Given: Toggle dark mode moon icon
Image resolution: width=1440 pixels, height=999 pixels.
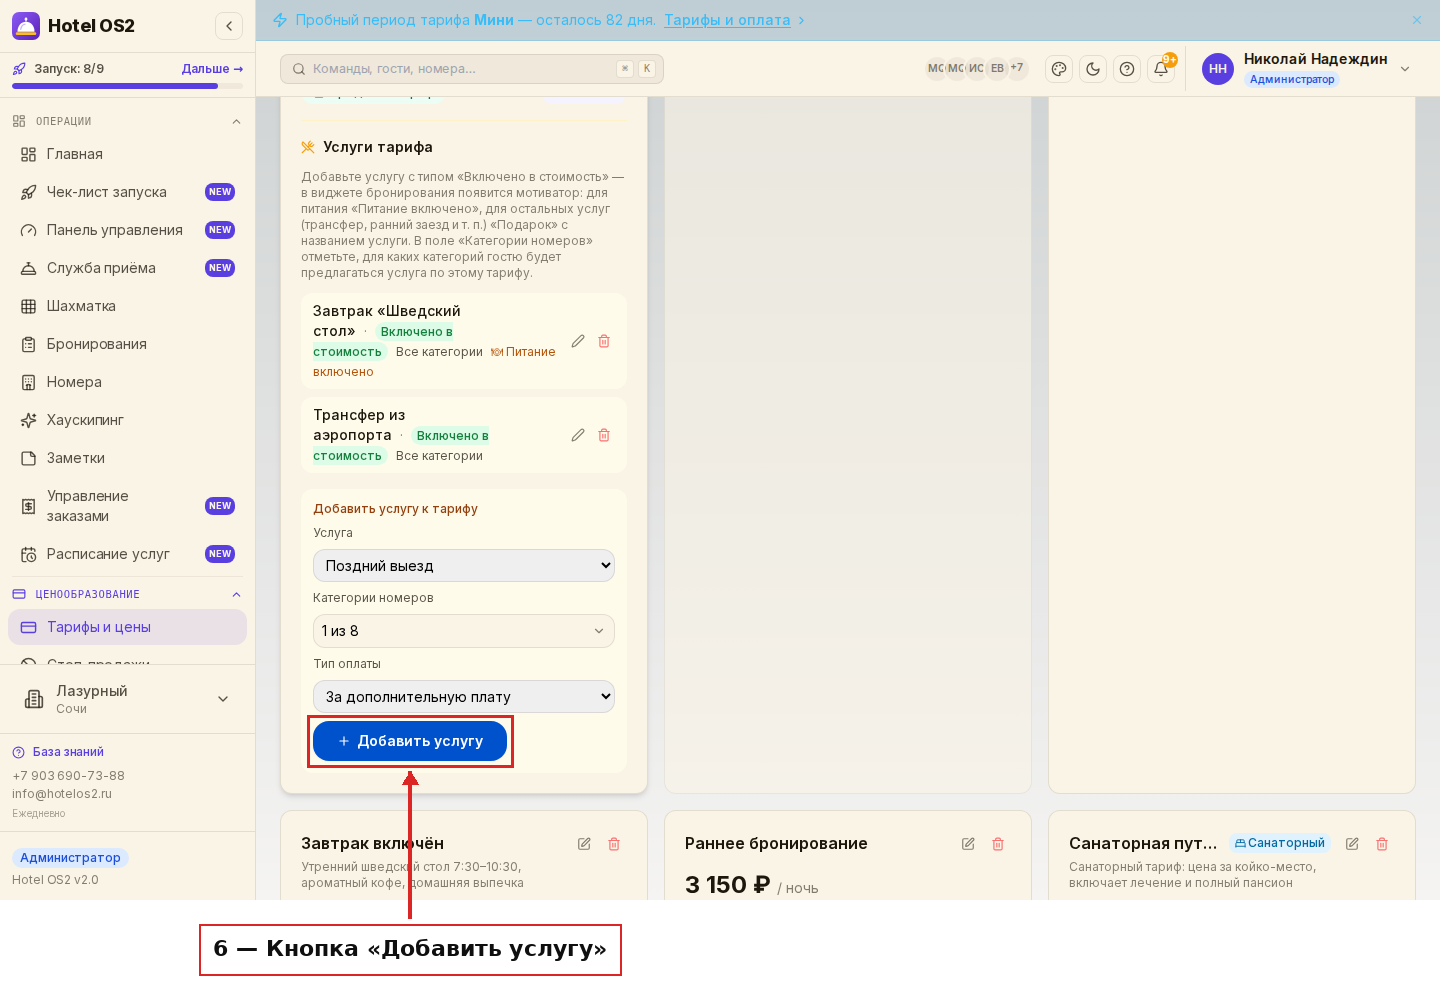Looking at the screenshot, I should [1093, 69].
